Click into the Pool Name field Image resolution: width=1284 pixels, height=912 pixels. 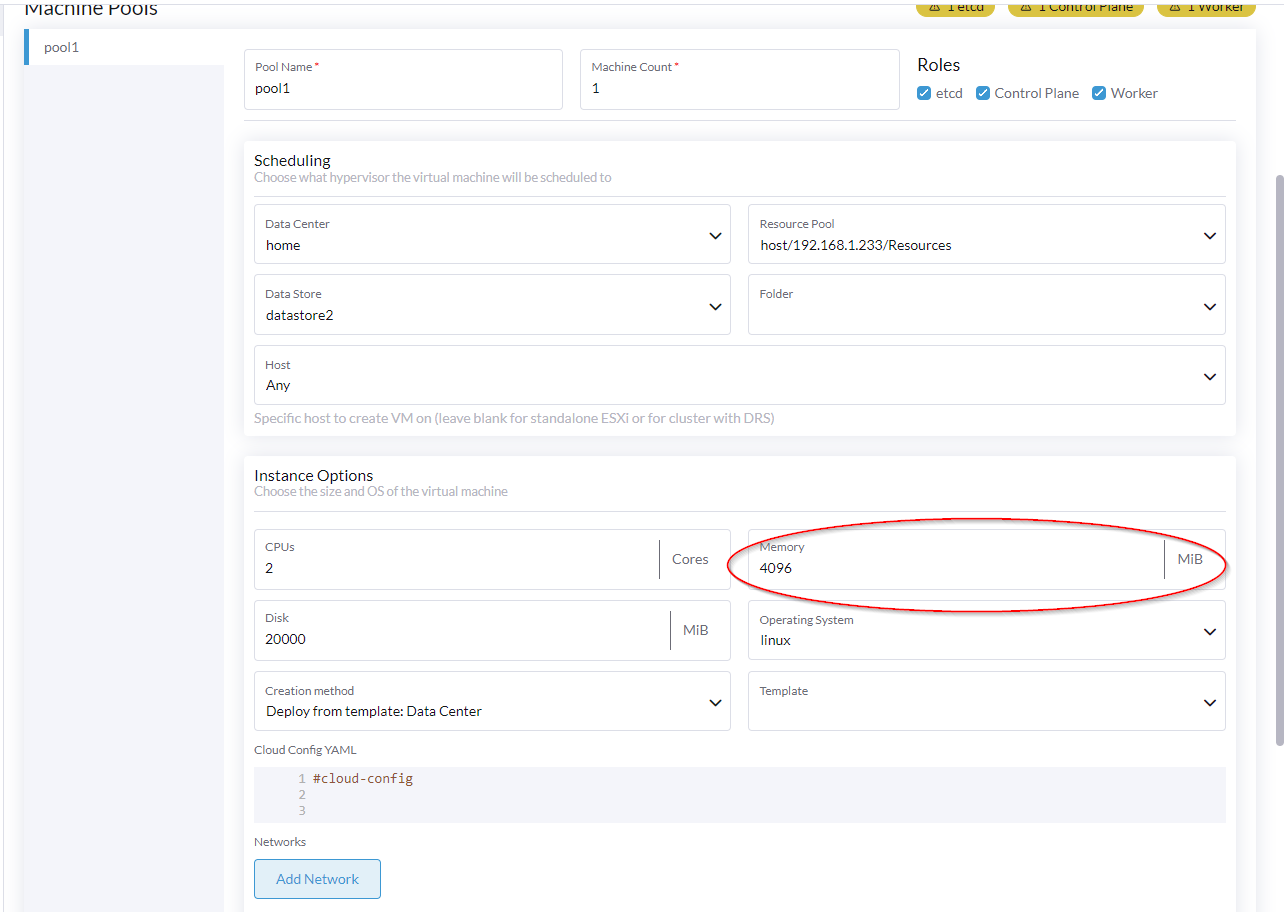coord(403,88)
